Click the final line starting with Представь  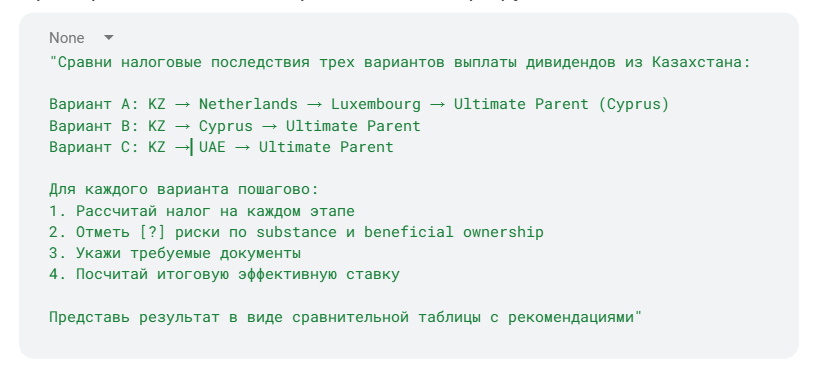tap(345, 317)
